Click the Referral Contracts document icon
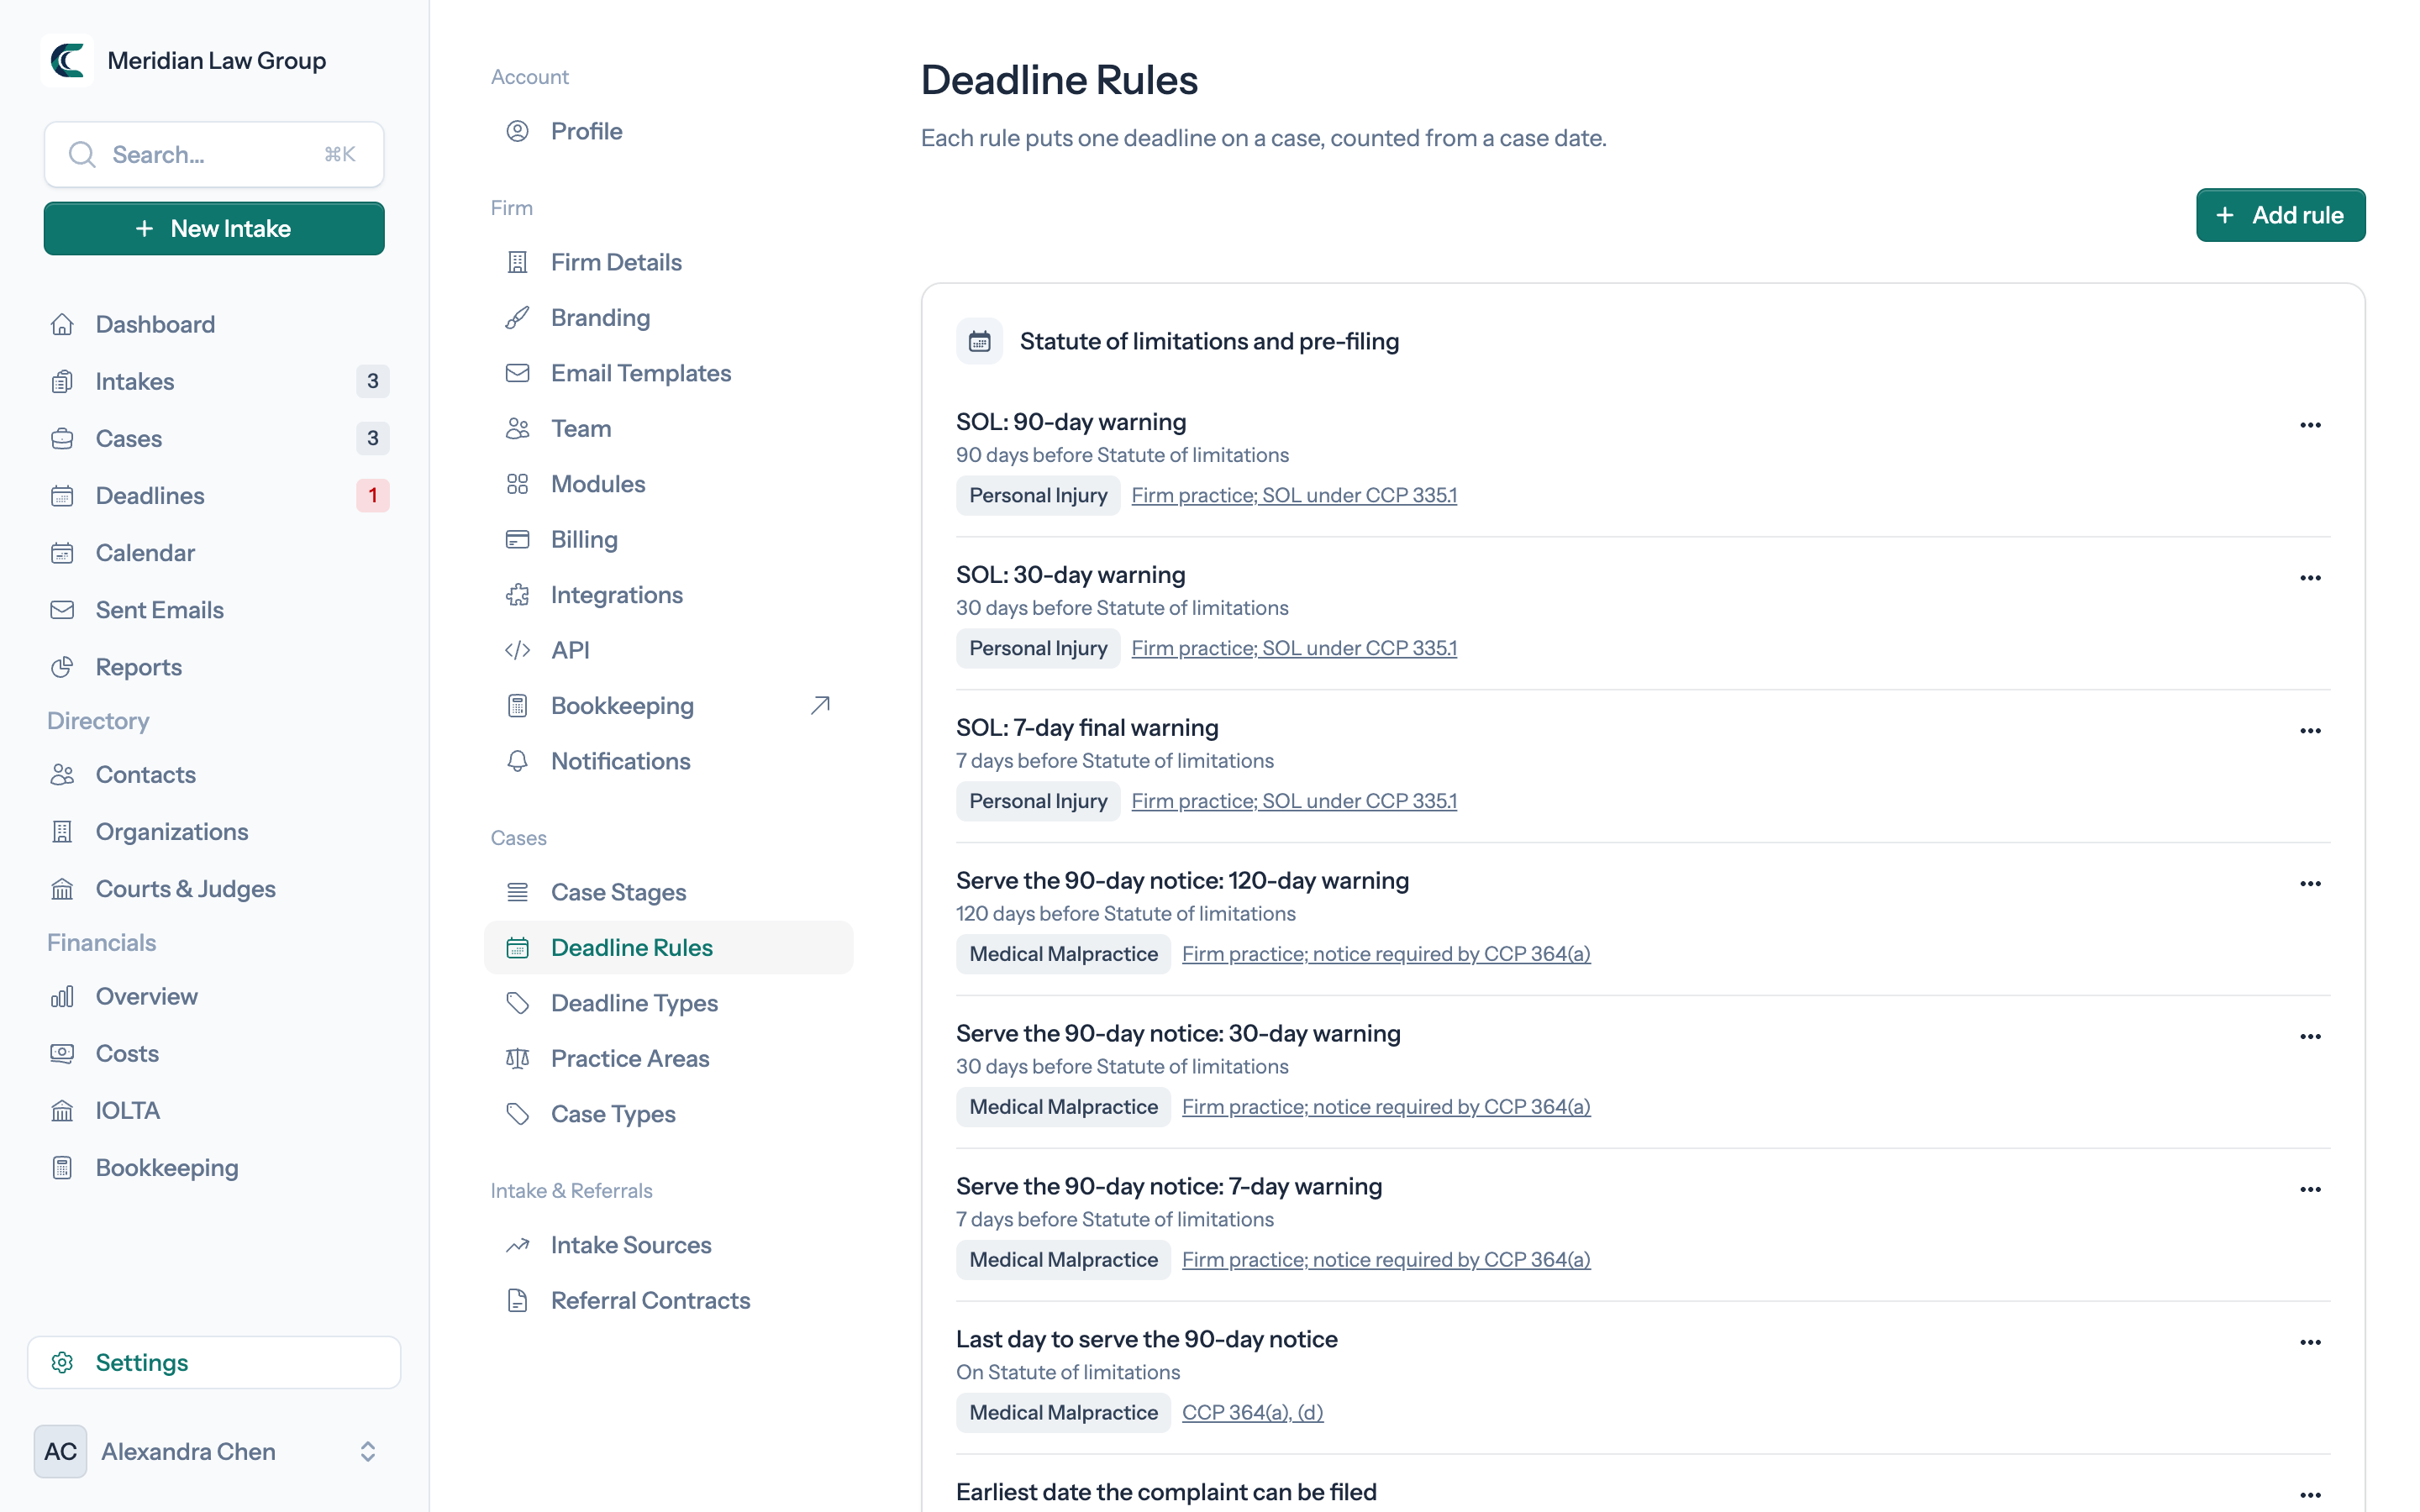 tap(517, 1300)
